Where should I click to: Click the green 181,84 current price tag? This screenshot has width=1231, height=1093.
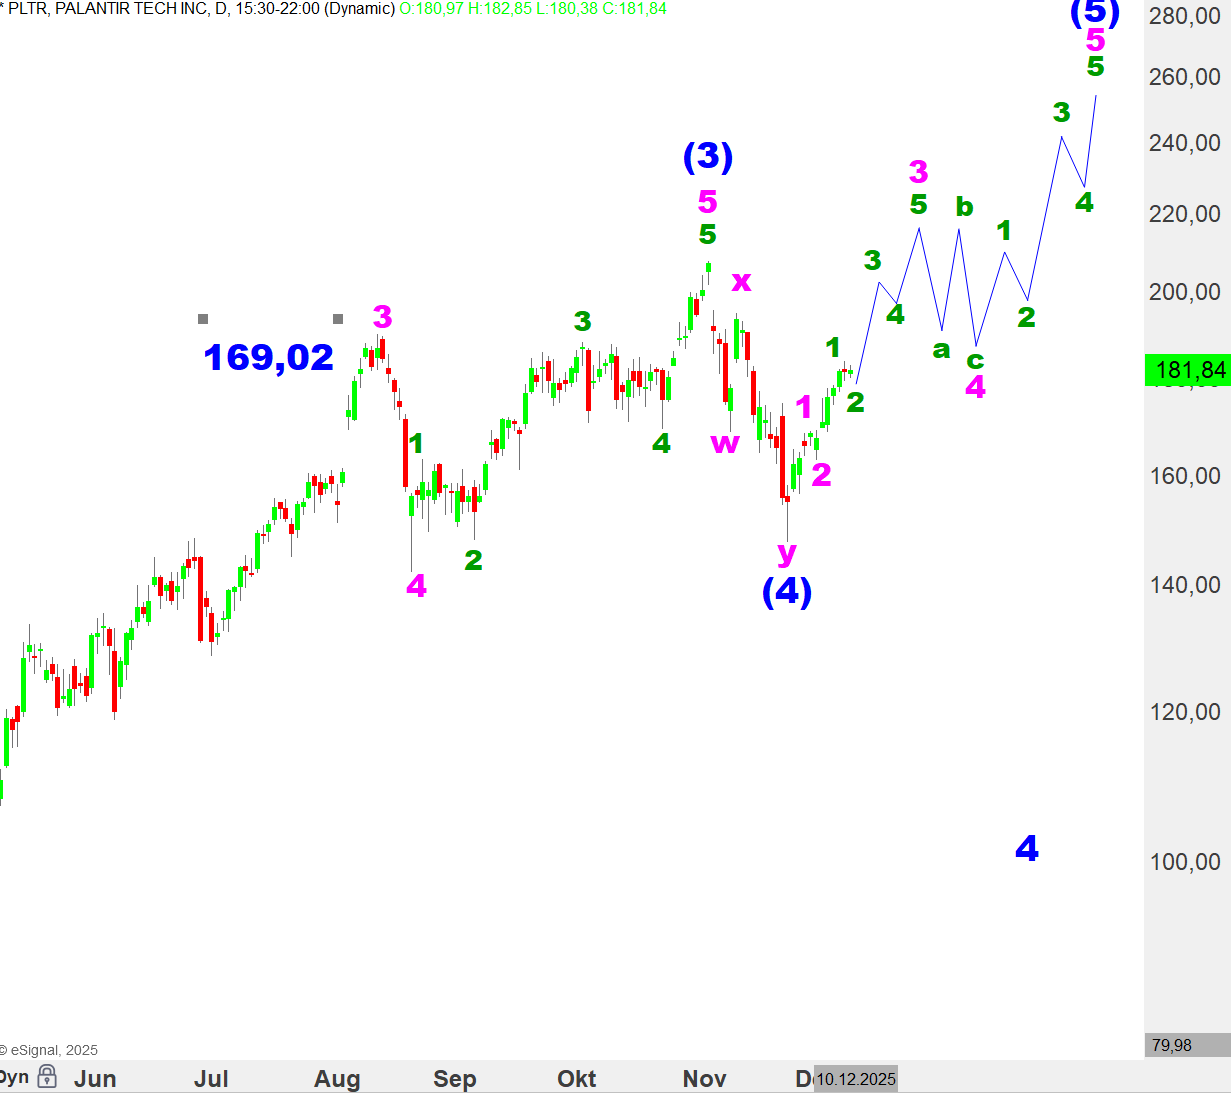coord(1188,371)
